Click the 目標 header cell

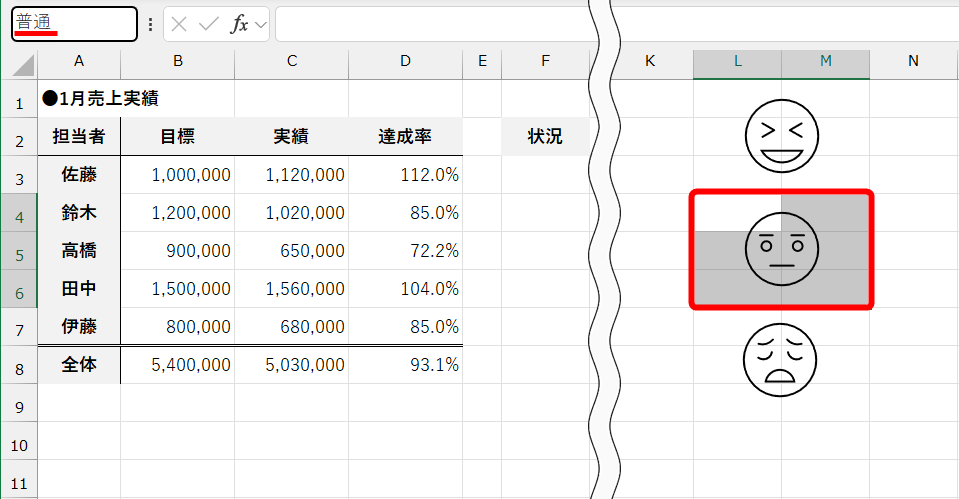coord(177,136)
